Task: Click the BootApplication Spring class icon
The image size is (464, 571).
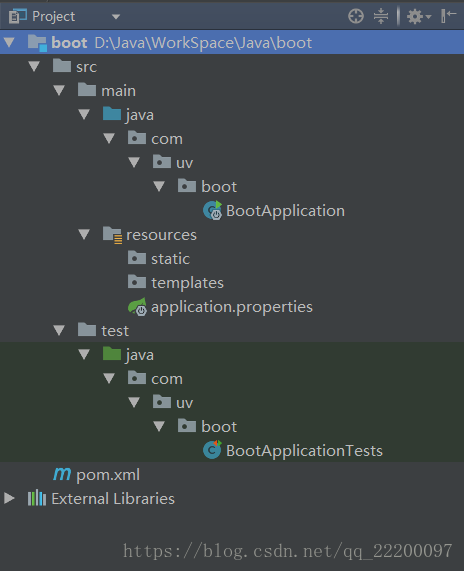Action: 212,210
